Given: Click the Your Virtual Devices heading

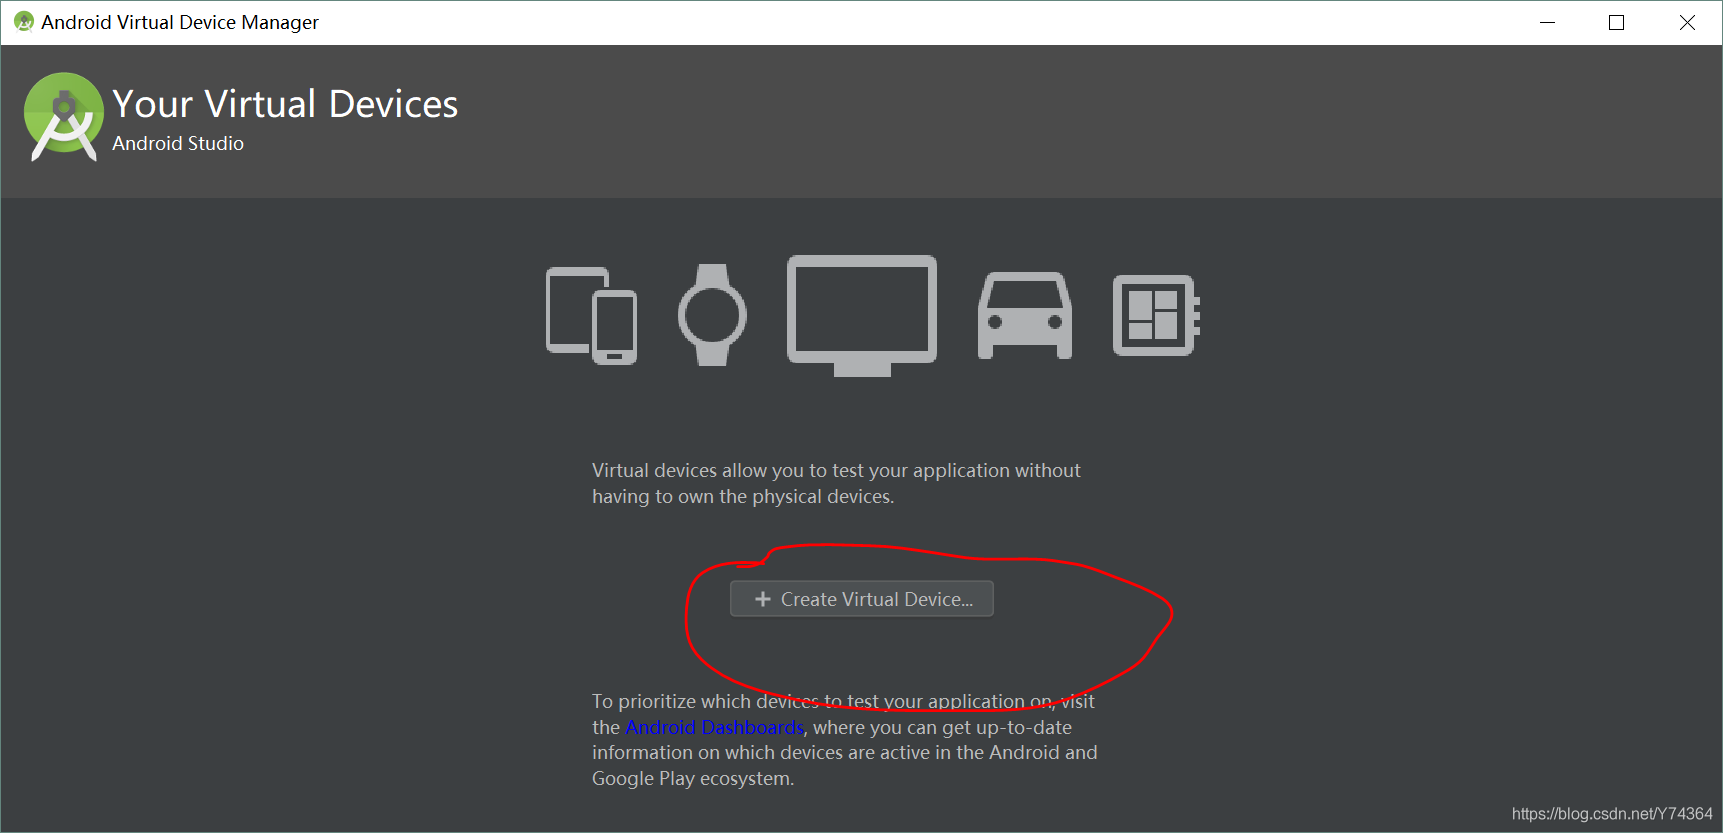Looking at the screenshot, I should (285, 104).
